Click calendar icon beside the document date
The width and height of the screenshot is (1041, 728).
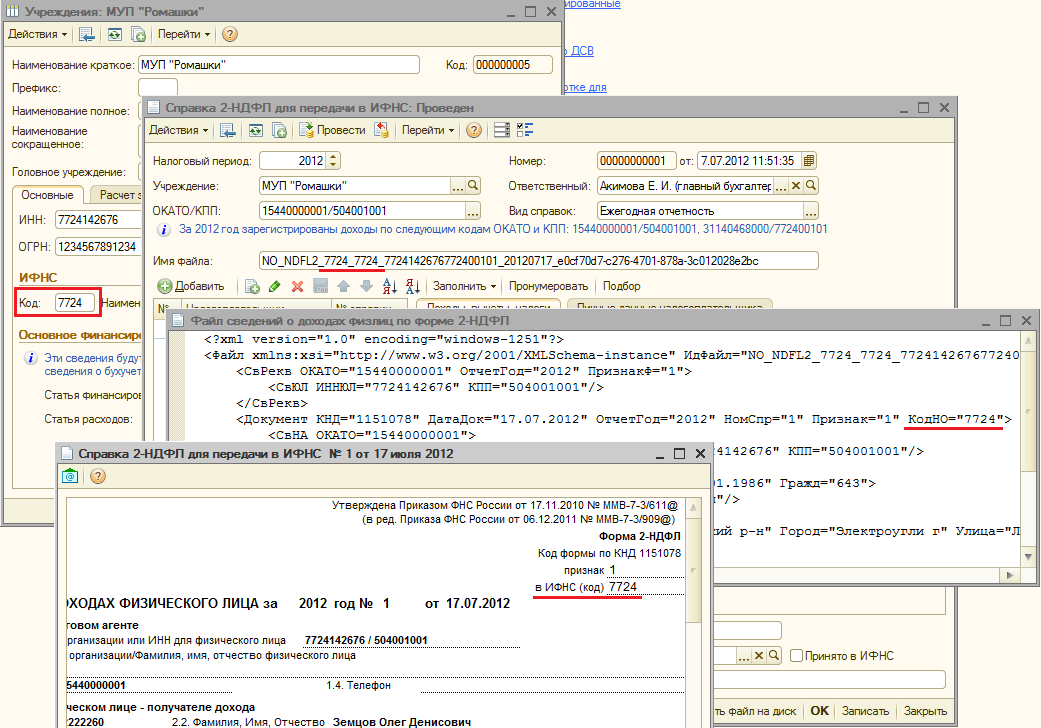click(x=810, y=160)
